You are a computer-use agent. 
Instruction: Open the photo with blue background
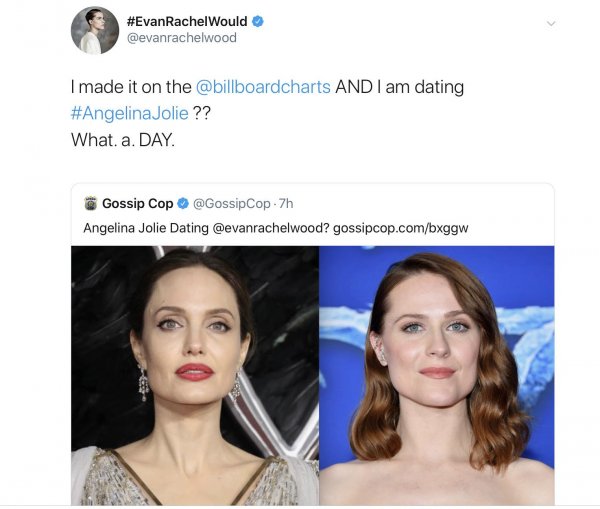[x=437, y=375]
